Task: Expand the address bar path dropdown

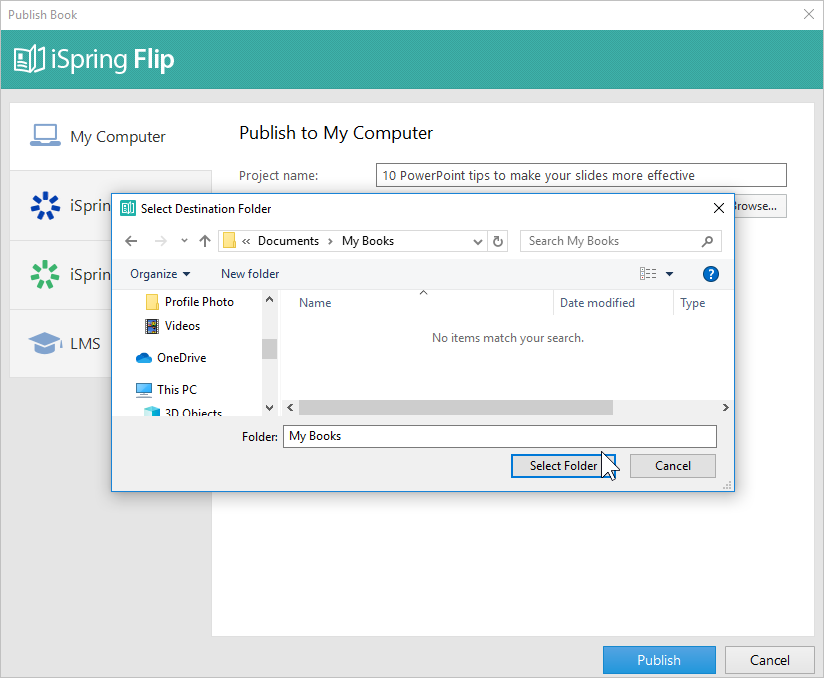Action: (x=478, y=242)
